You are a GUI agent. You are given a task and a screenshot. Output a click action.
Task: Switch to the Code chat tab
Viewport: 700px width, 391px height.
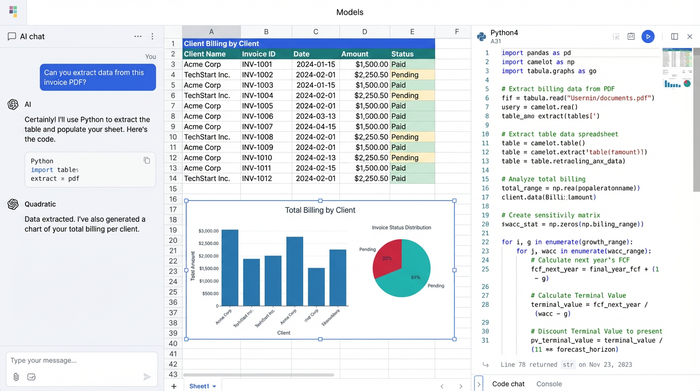pos(508,384)
